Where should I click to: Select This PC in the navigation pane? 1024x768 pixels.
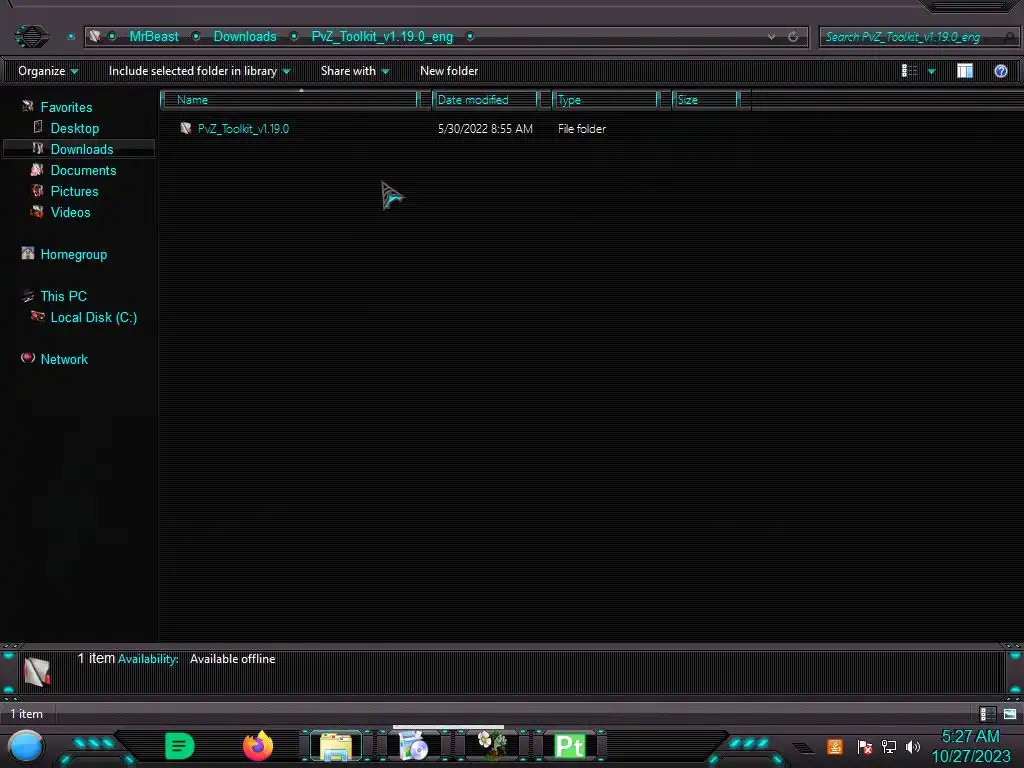tap(63, 296)
